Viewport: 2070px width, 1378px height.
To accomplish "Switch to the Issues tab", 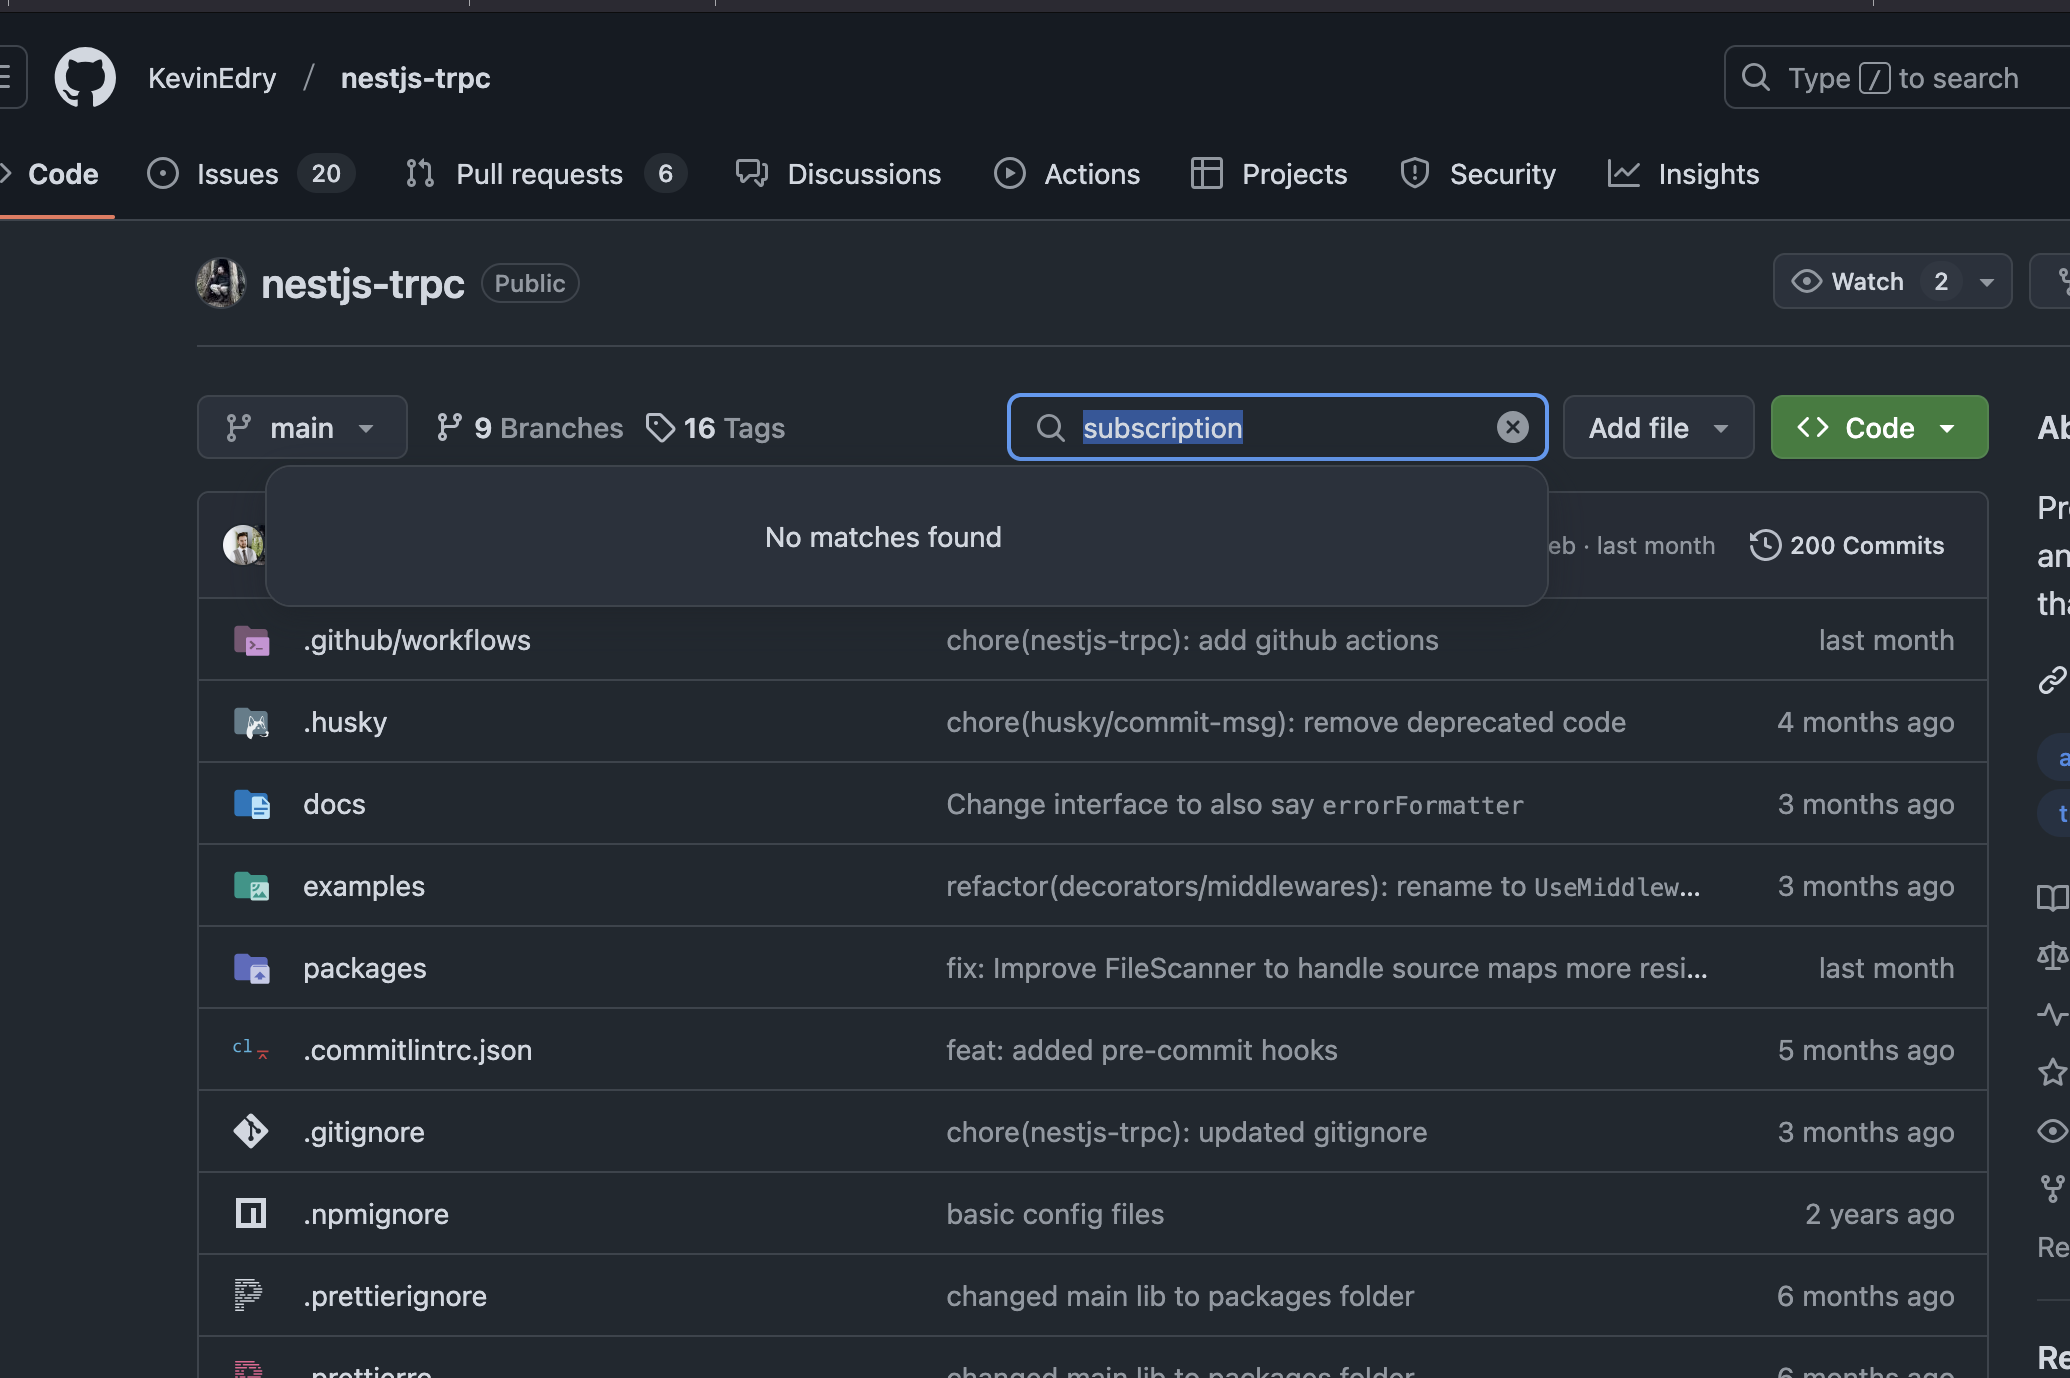I will [x=251, y=174].
